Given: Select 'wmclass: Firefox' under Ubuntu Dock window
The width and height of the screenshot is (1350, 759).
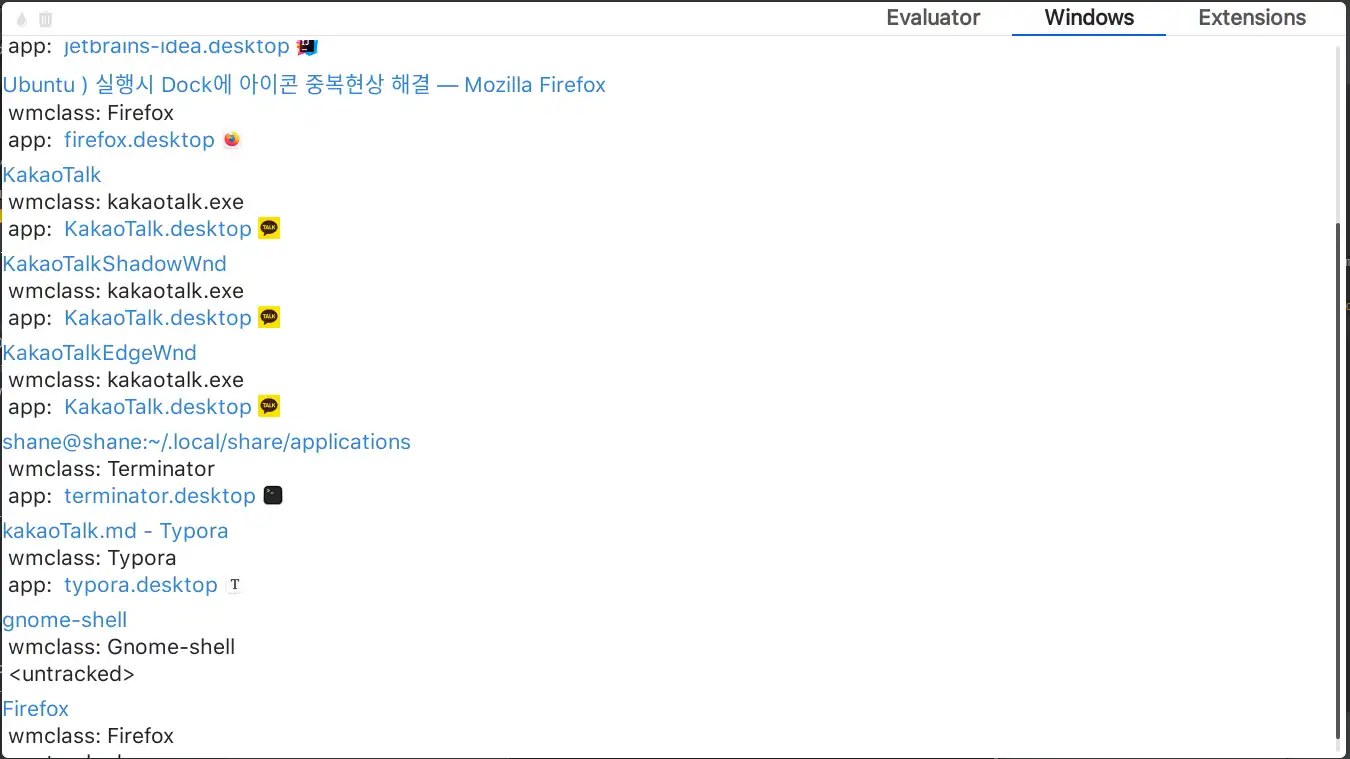Looking at the screenshot, I should [92, 113].
